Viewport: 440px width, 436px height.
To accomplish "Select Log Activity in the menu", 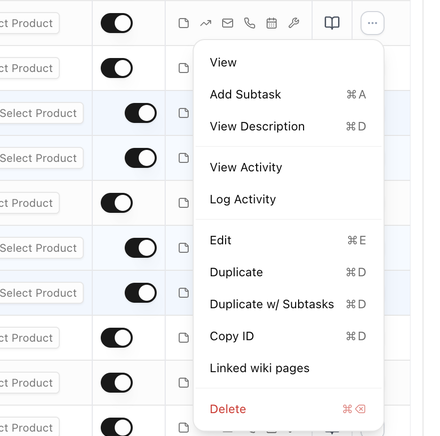I will 289,199.
